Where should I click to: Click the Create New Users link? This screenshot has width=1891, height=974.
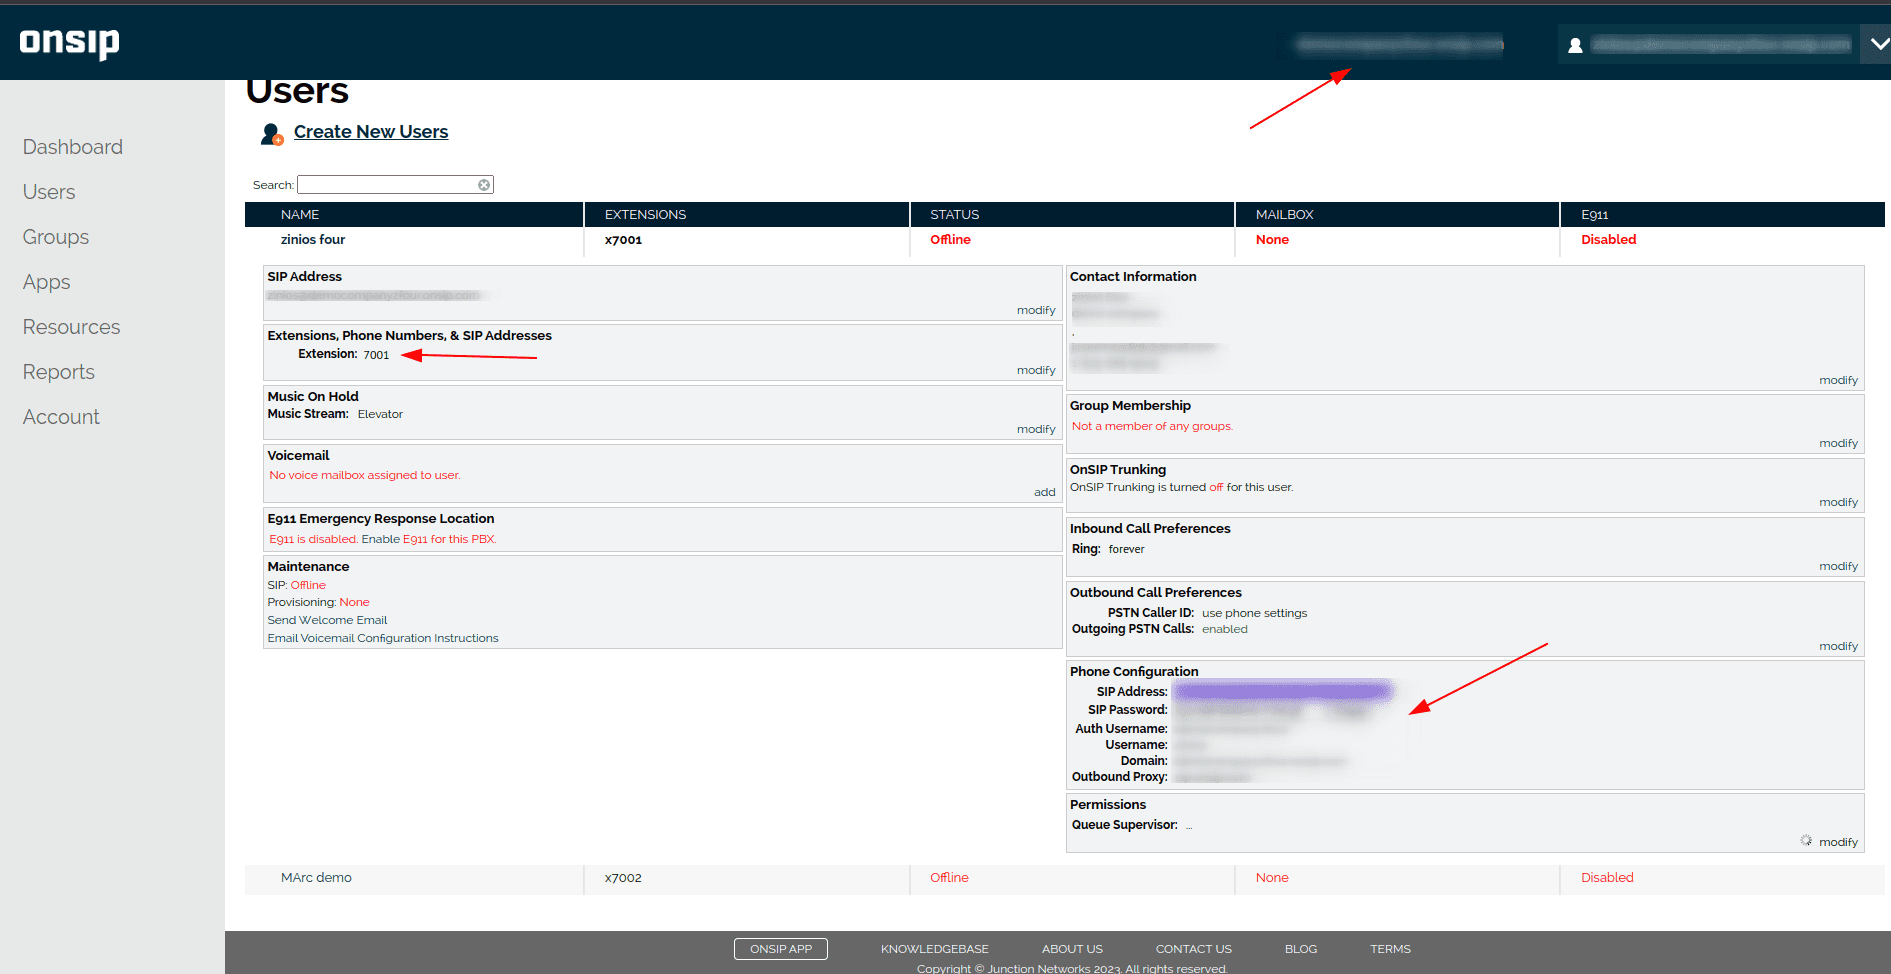[x=371, y=132]
